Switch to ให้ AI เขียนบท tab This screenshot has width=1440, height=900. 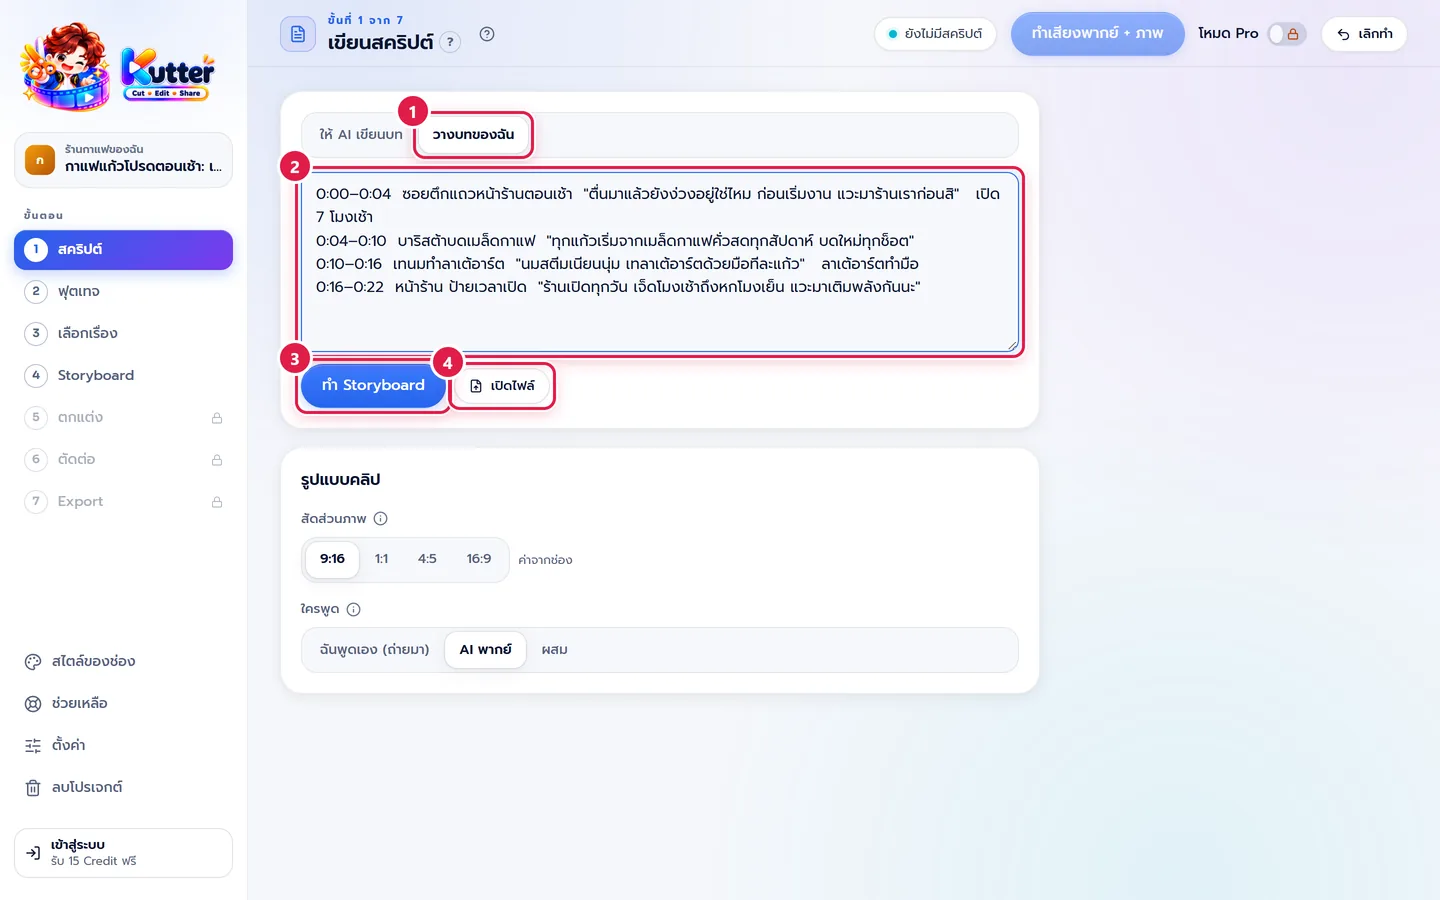[x=361, y=134]
